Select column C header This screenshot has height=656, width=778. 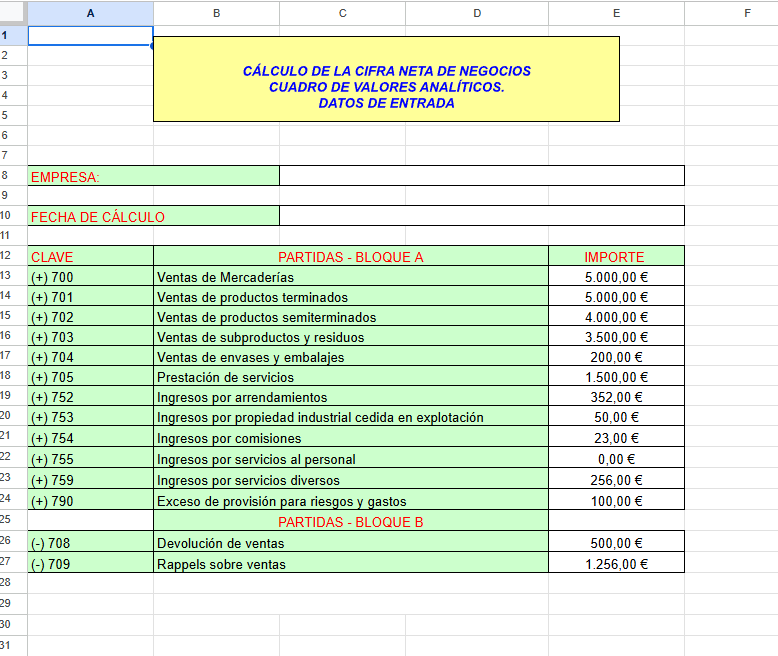[343, 13]
